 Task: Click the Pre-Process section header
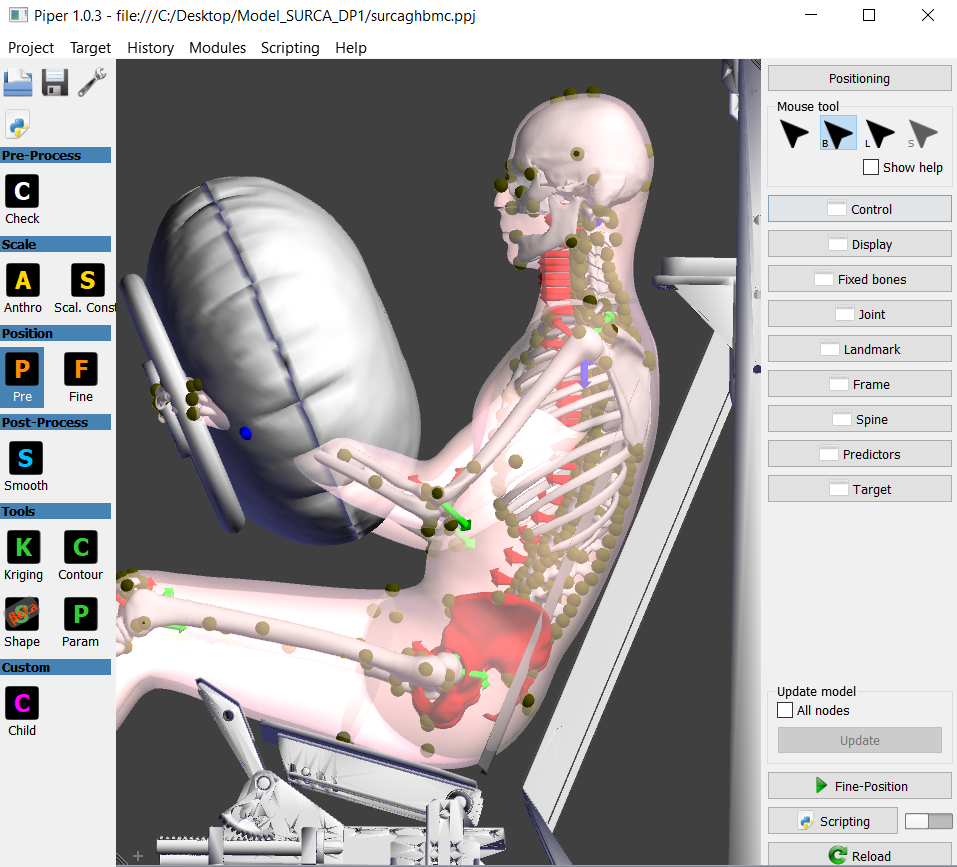point(56,155)
